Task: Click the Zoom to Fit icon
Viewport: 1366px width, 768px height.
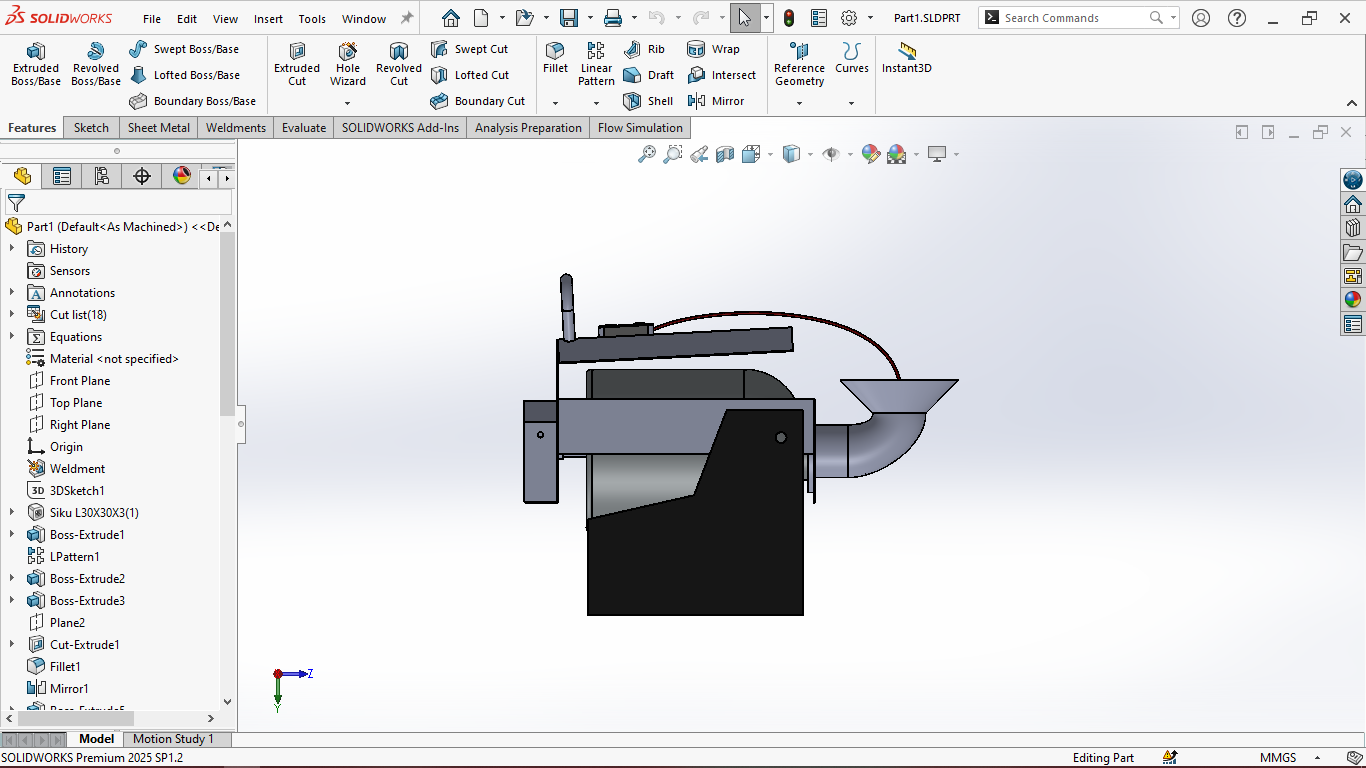Action: 647,154
